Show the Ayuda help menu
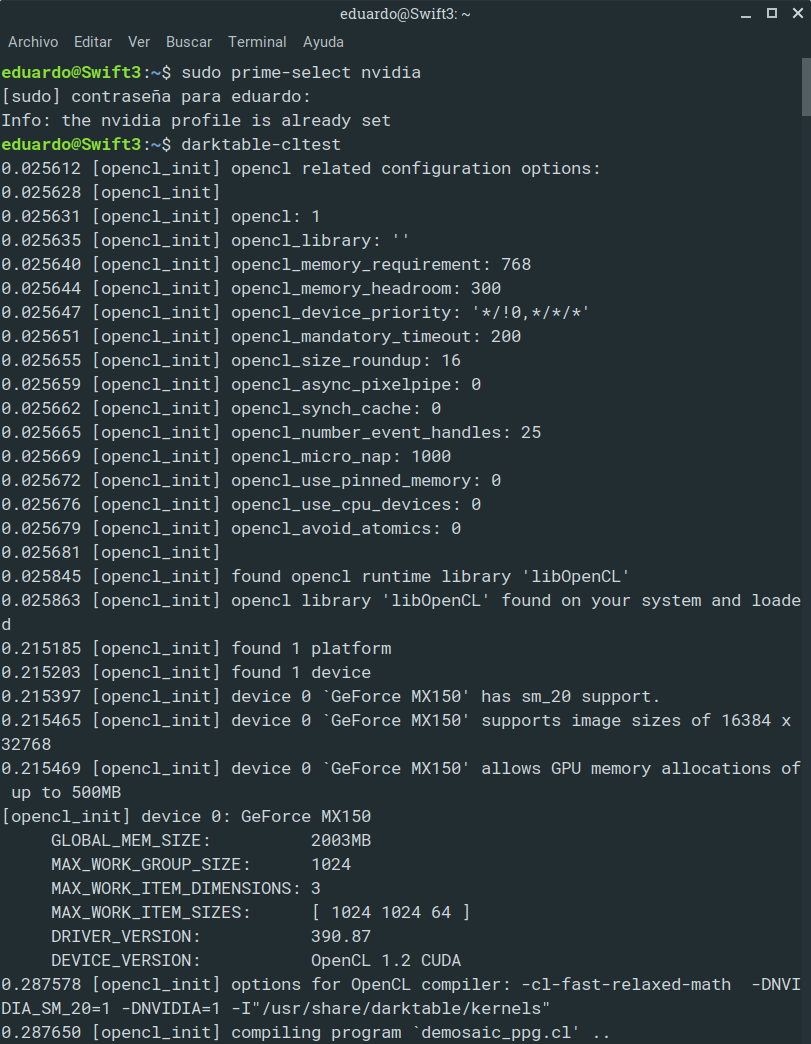This screenshot has width=811, height=1044. 323,42
